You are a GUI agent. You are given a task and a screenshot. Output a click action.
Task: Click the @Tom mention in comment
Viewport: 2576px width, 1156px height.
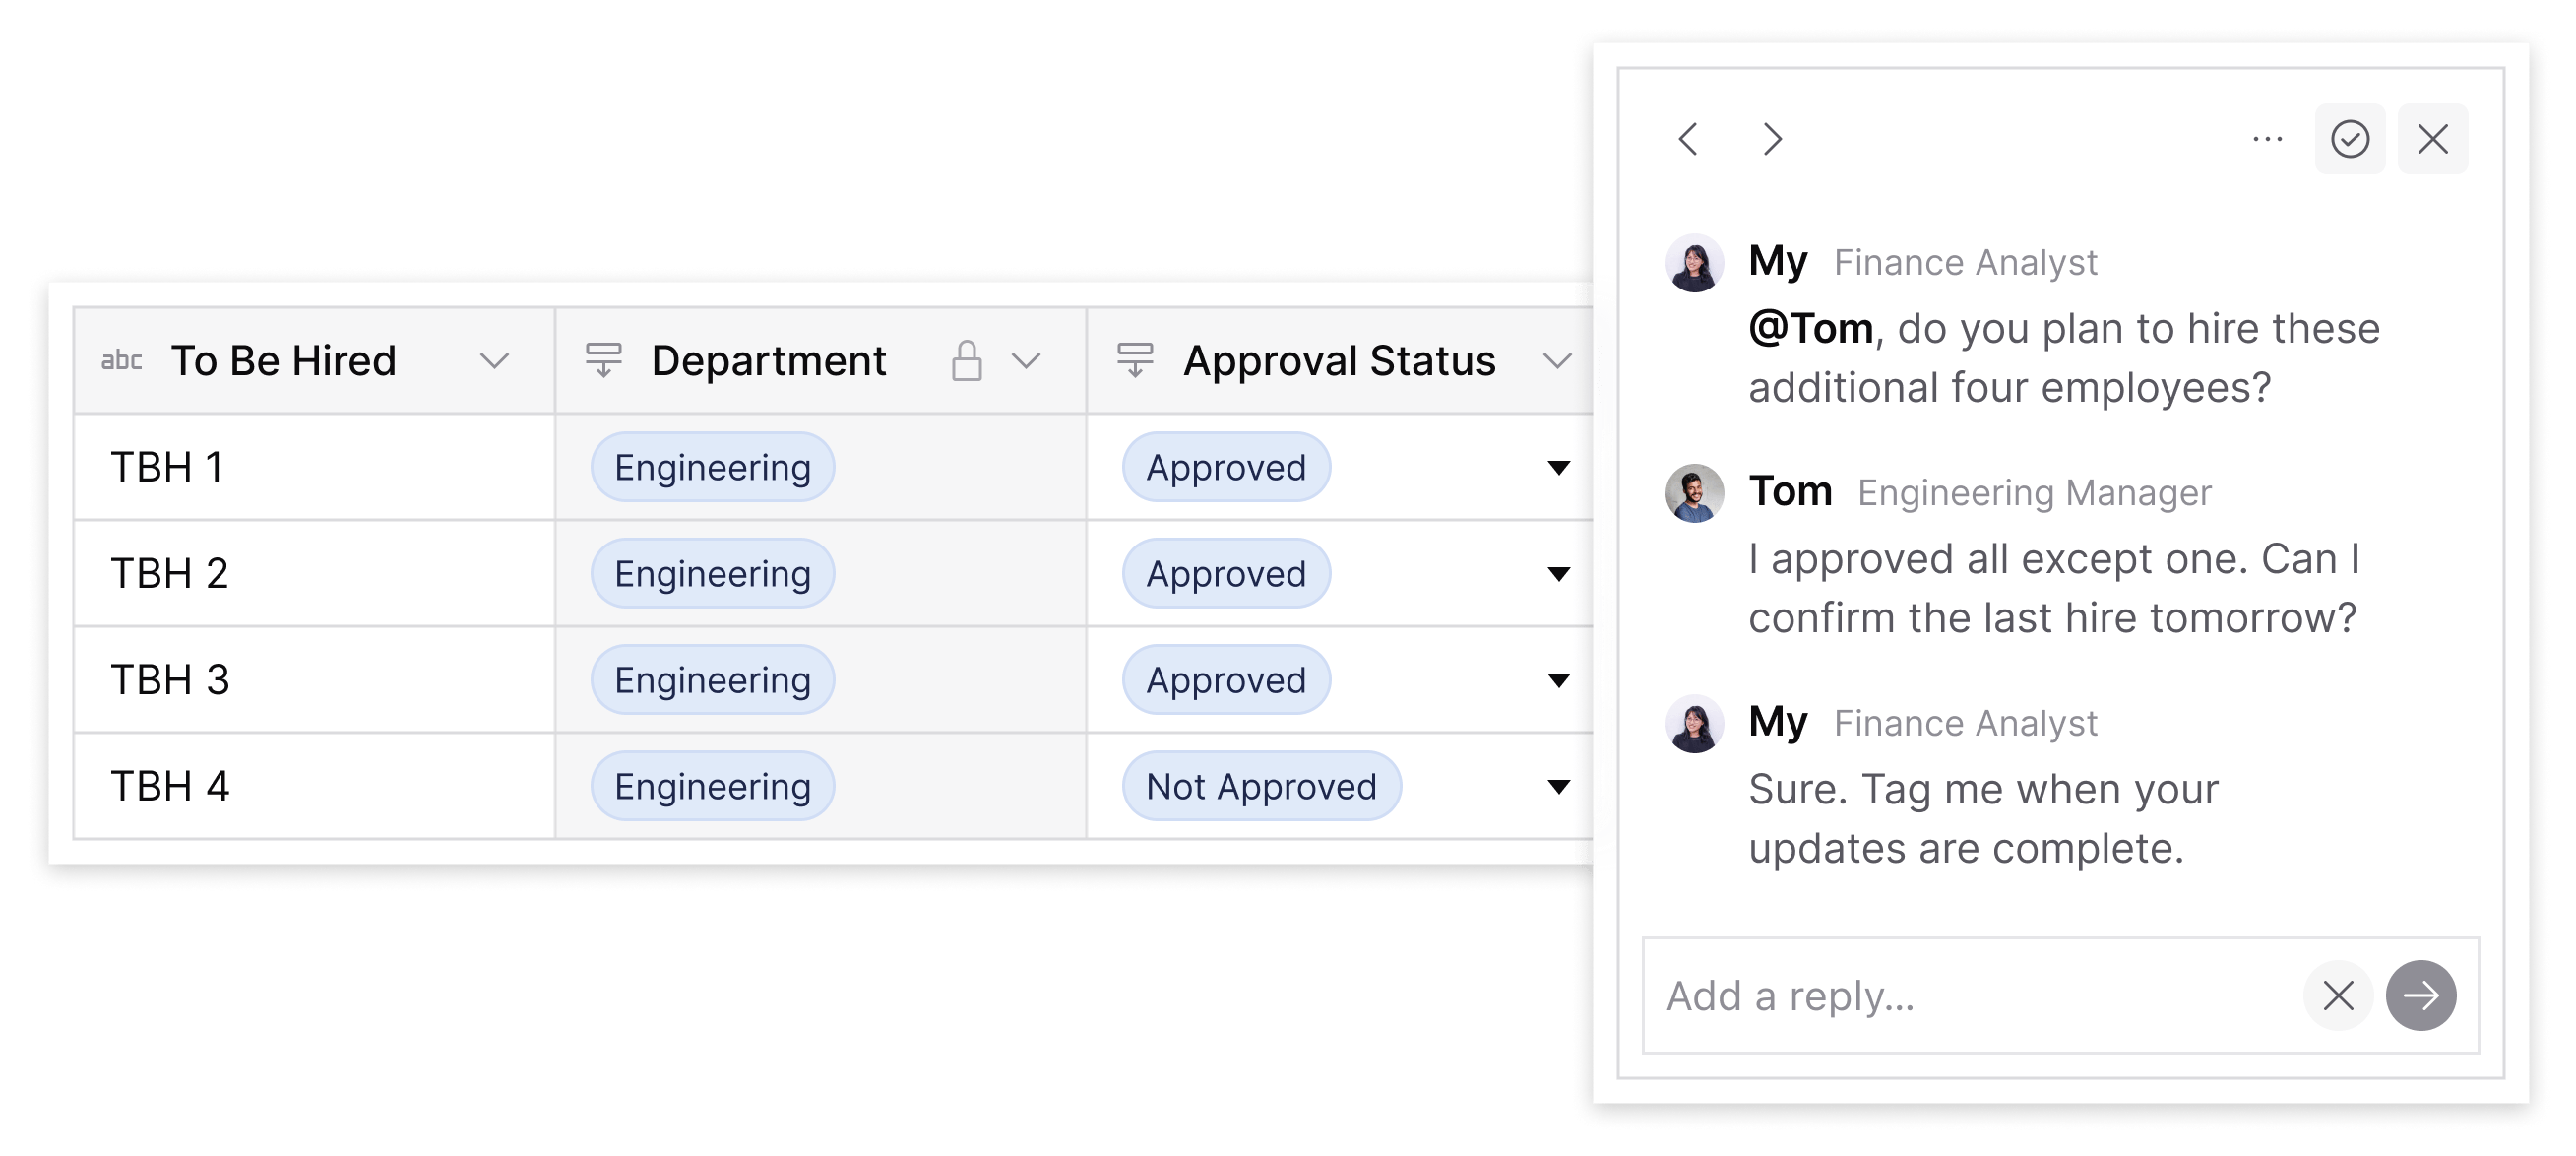click(x=1811, y=328)
